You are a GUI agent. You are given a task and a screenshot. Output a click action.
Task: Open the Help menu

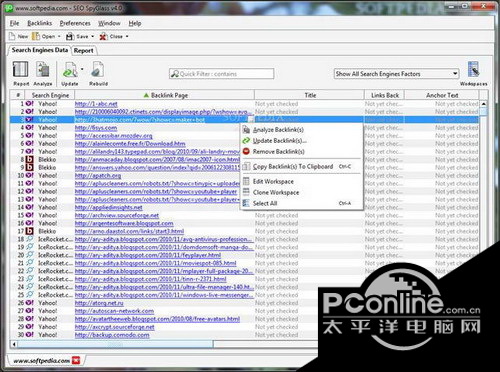pyautogui.click(x=135, y=23)
